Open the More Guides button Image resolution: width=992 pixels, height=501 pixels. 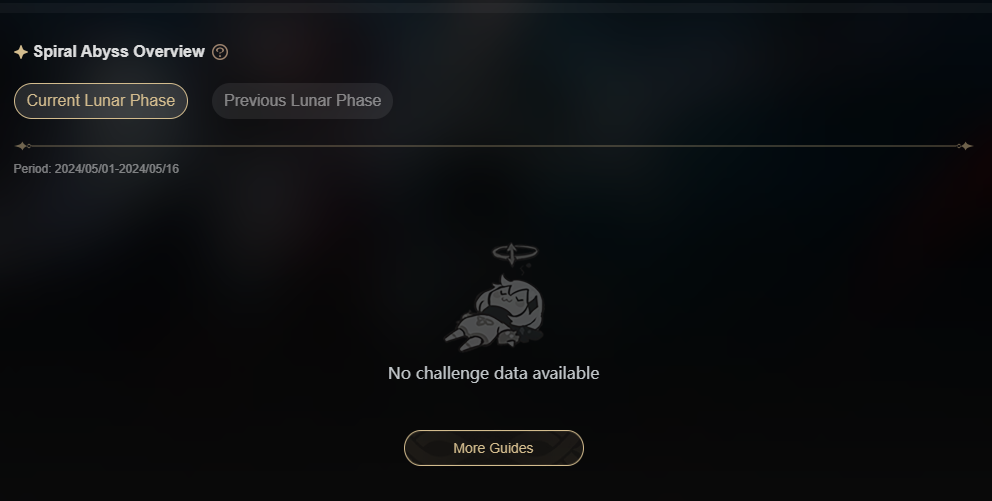point(493,448)
